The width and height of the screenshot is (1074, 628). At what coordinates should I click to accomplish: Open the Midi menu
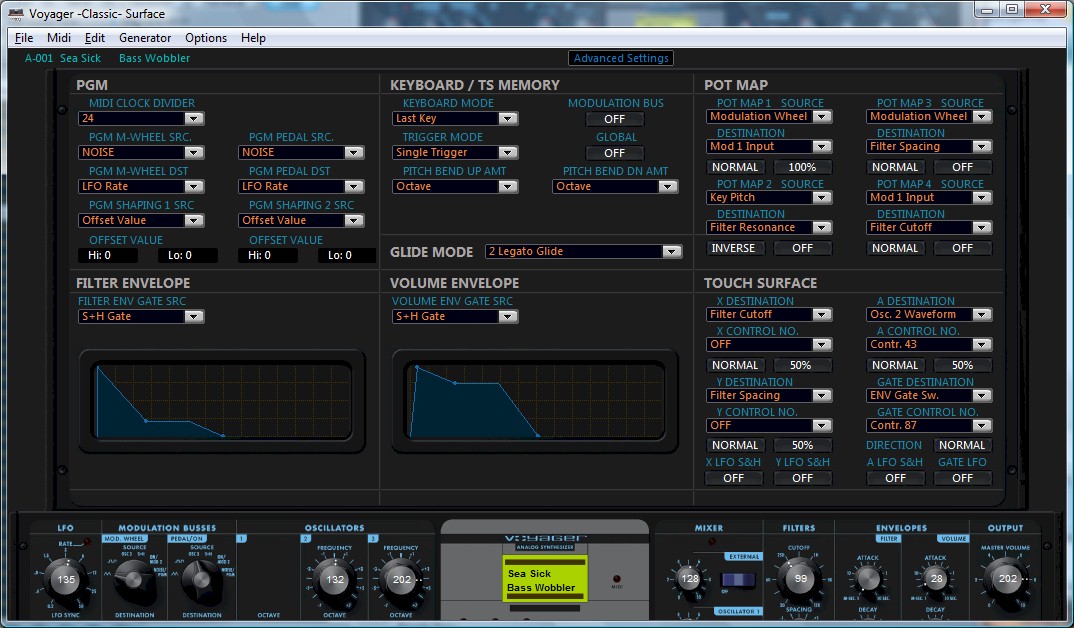pos(59,38)
